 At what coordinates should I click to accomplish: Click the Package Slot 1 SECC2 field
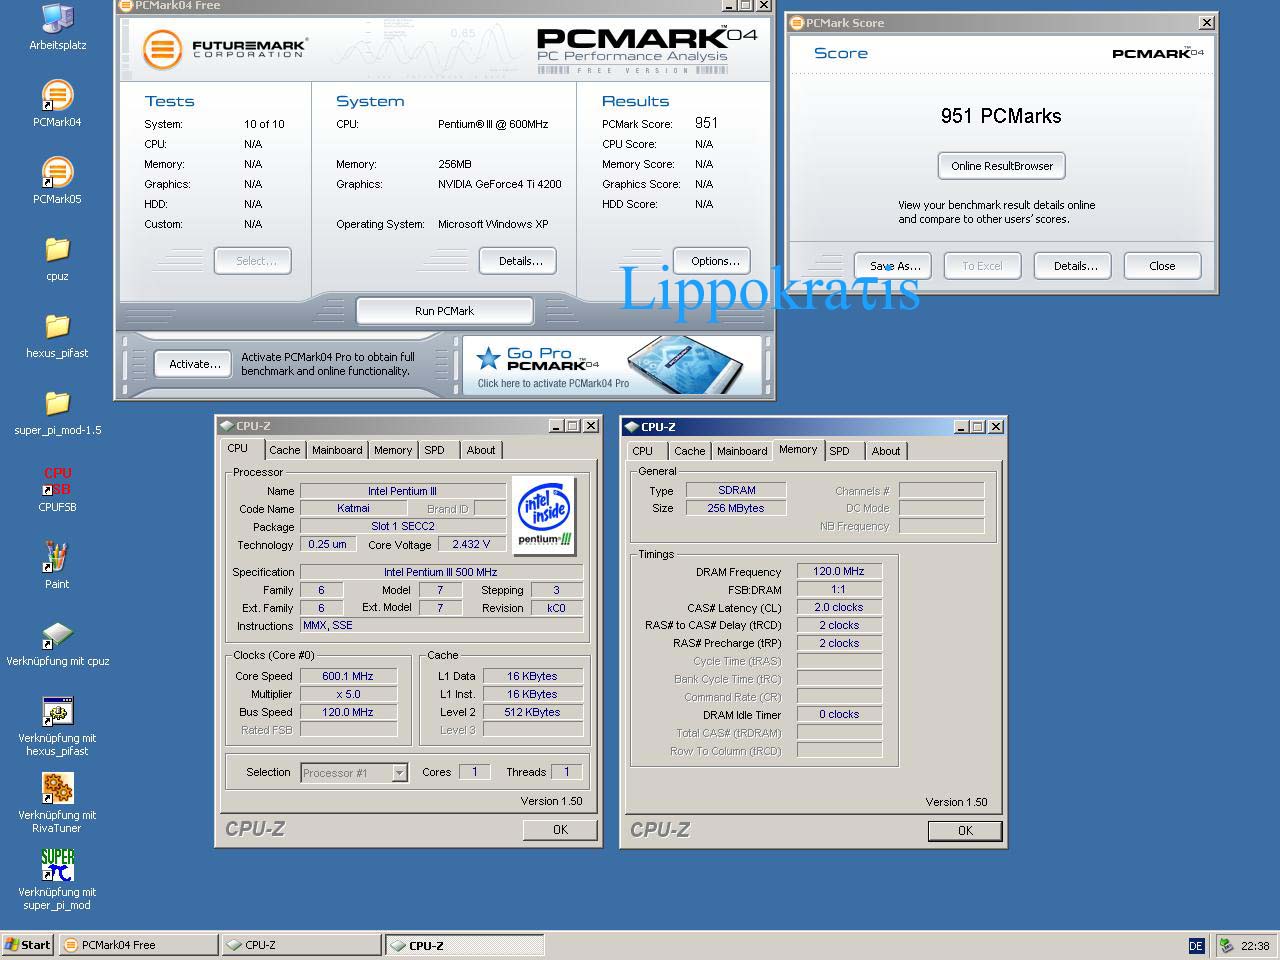click(x=403, y=526)
